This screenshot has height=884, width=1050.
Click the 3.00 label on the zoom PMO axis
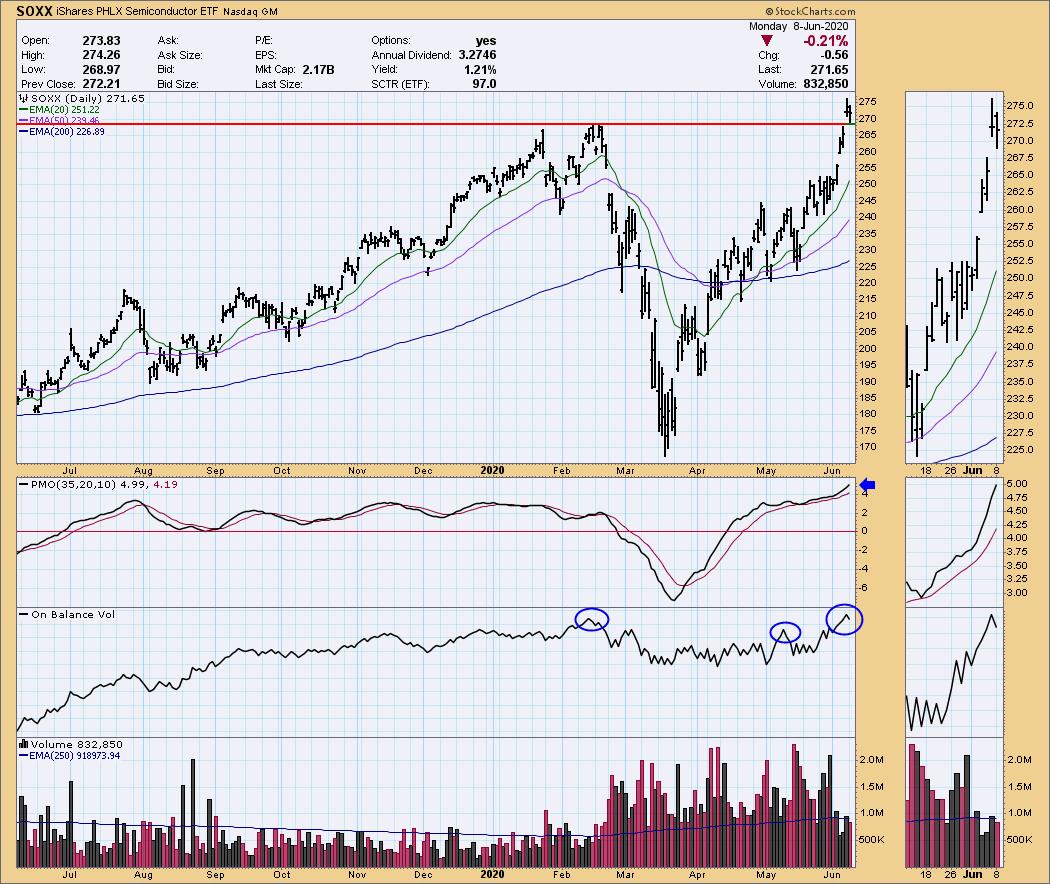point(1017,593)
